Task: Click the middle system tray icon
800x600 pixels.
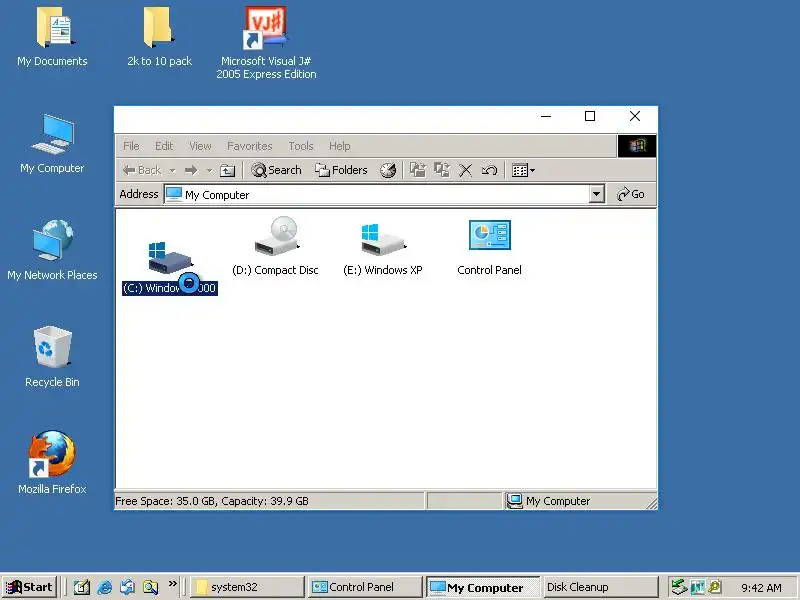Action: pyautogui.click(x=697, y=587)
